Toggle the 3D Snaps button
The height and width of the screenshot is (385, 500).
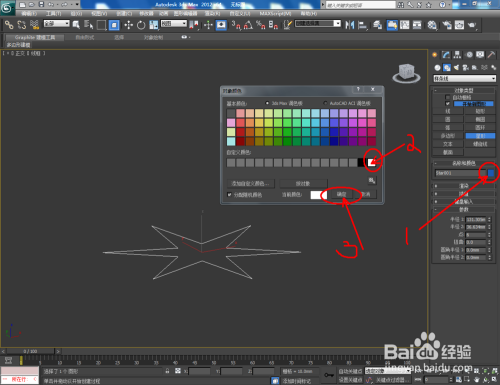236,25
